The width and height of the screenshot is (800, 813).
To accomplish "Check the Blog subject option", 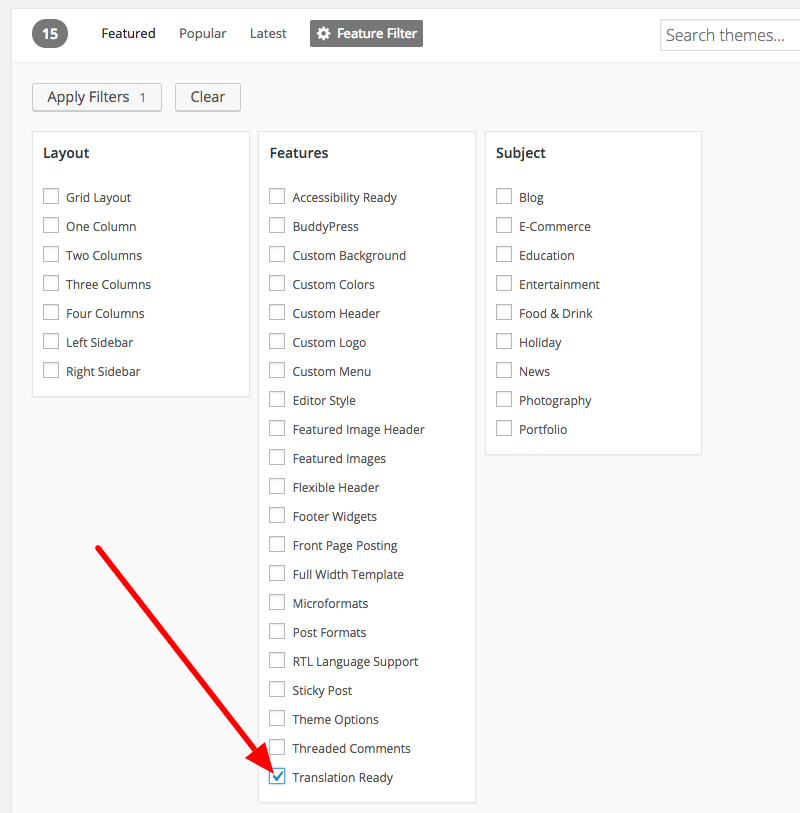I will tap(503, 197).
